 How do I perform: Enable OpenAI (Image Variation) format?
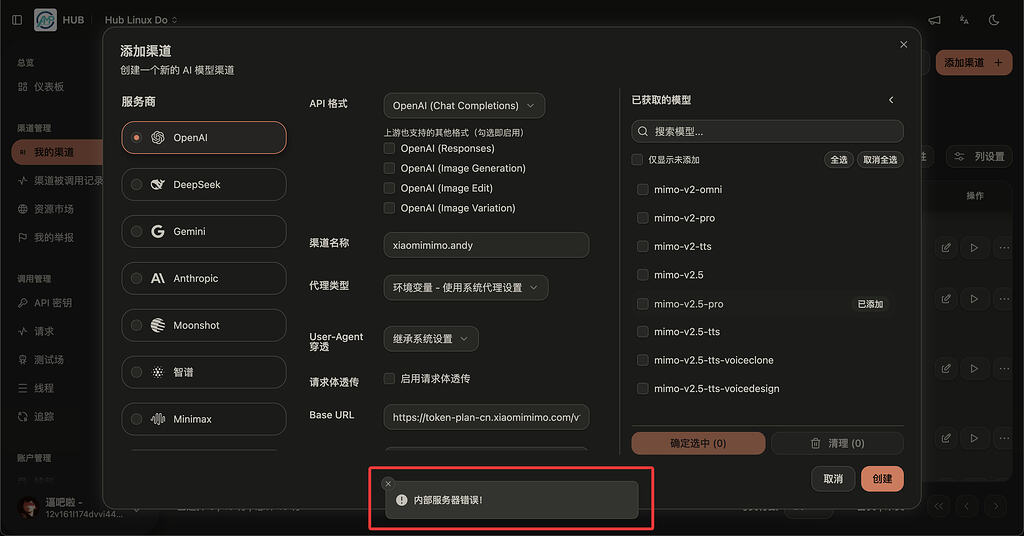tap(389, 208)
